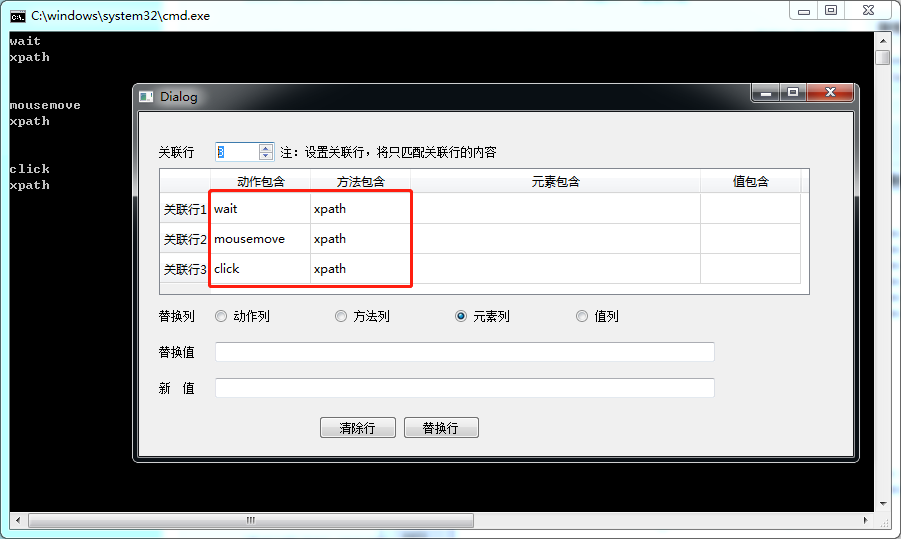This screenshot has height=539, width=901.
Task: Click the 新值 input field
Action: pos(465,388)
